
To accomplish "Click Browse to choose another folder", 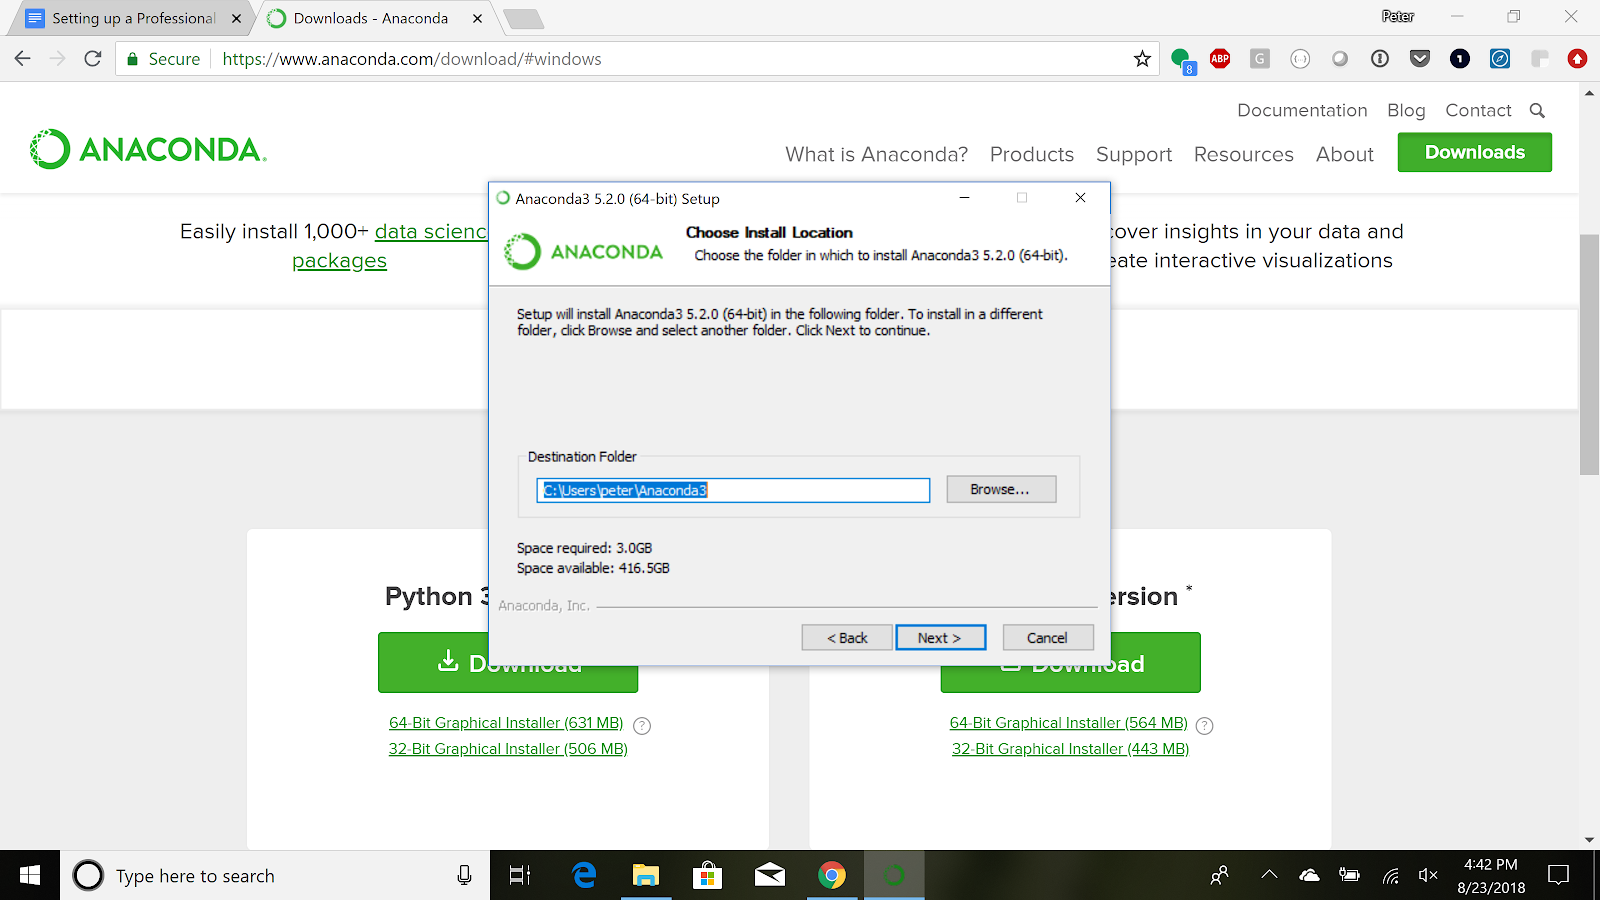I will (1001, 489).
